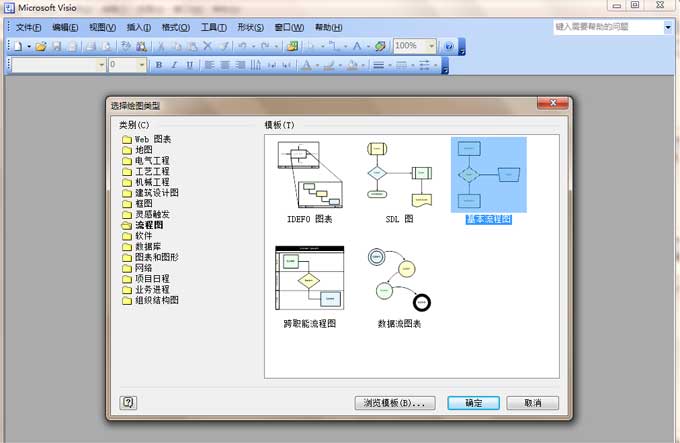Click the Open file folder icon

pyautogui.click(x=41, y=46)
